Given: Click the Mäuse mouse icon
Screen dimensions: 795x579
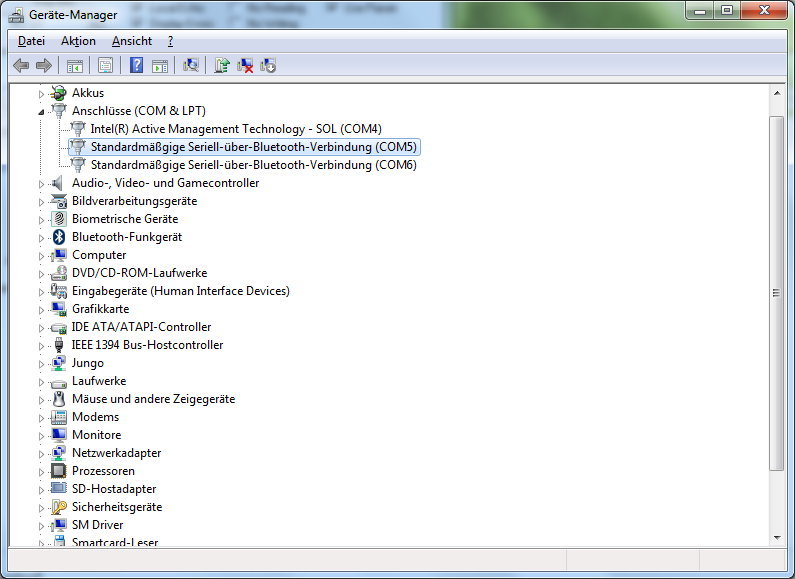Looking at the screenshot, I should click(x=59, y=399).
